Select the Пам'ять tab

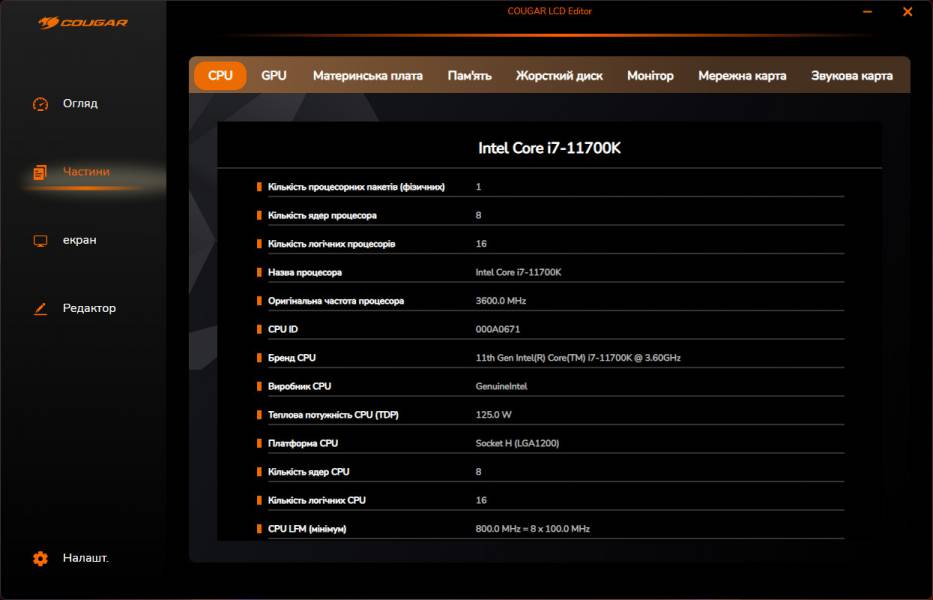[469, 76]
